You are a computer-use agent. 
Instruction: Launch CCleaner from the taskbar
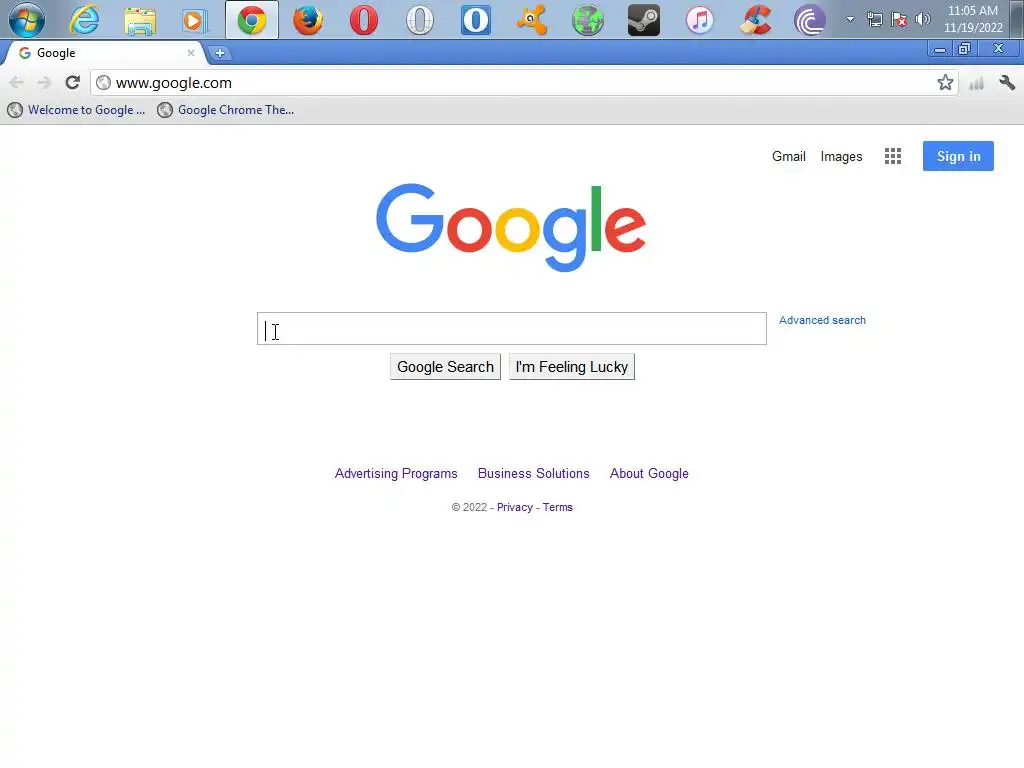(x=756, y=20)
